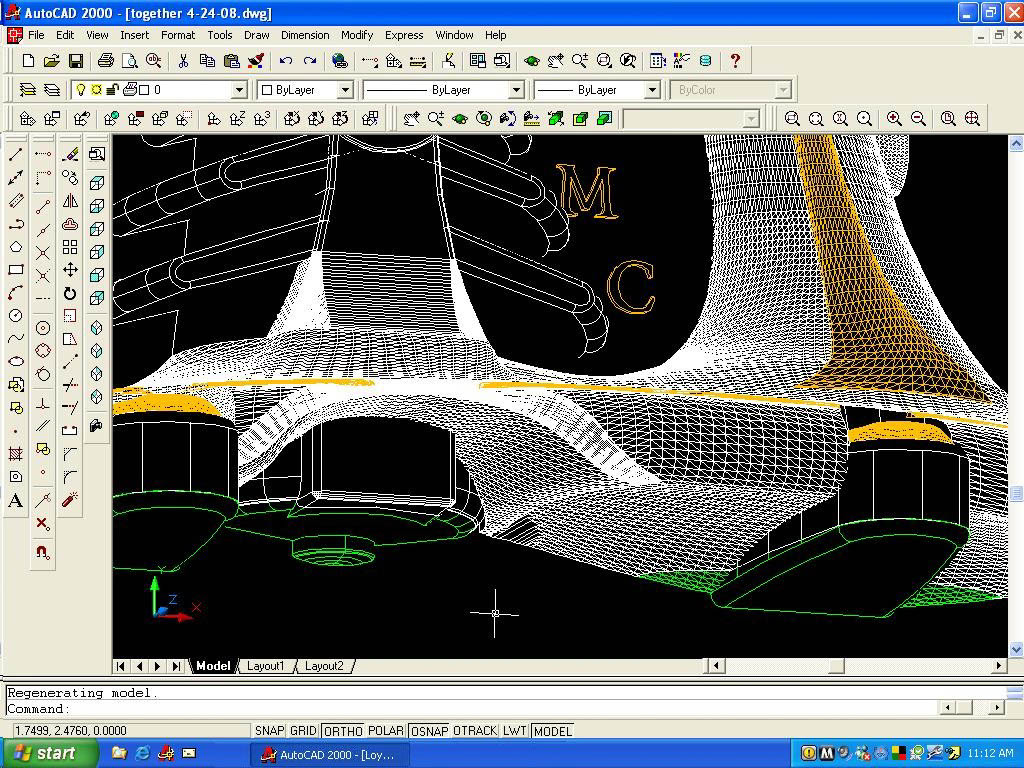Disable OSNAP in the status bar

429,731
